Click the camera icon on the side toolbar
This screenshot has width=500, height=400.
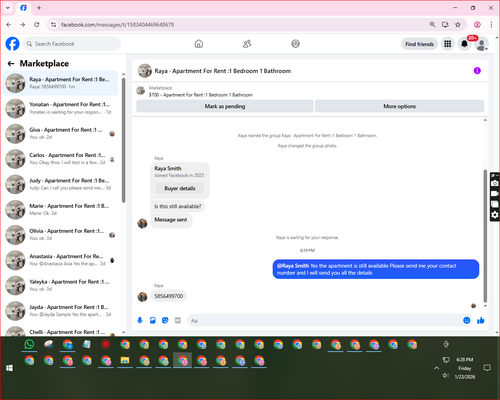tap(495, 183)
